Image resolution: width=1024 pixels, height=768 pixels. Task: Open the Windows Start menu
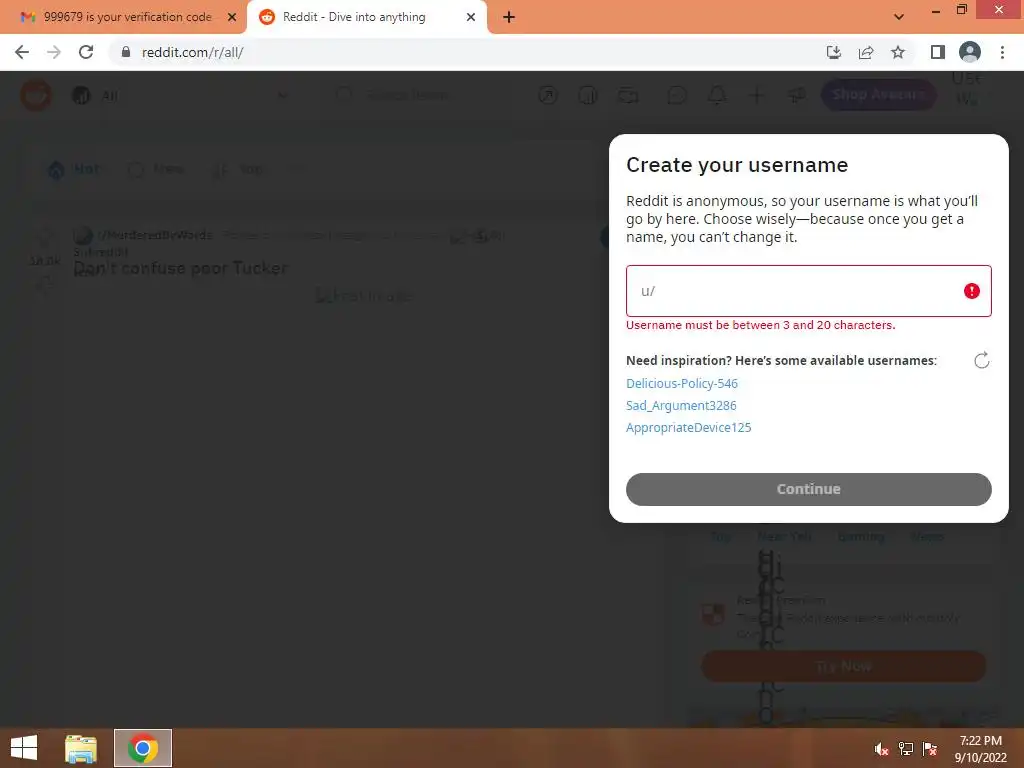24,748
